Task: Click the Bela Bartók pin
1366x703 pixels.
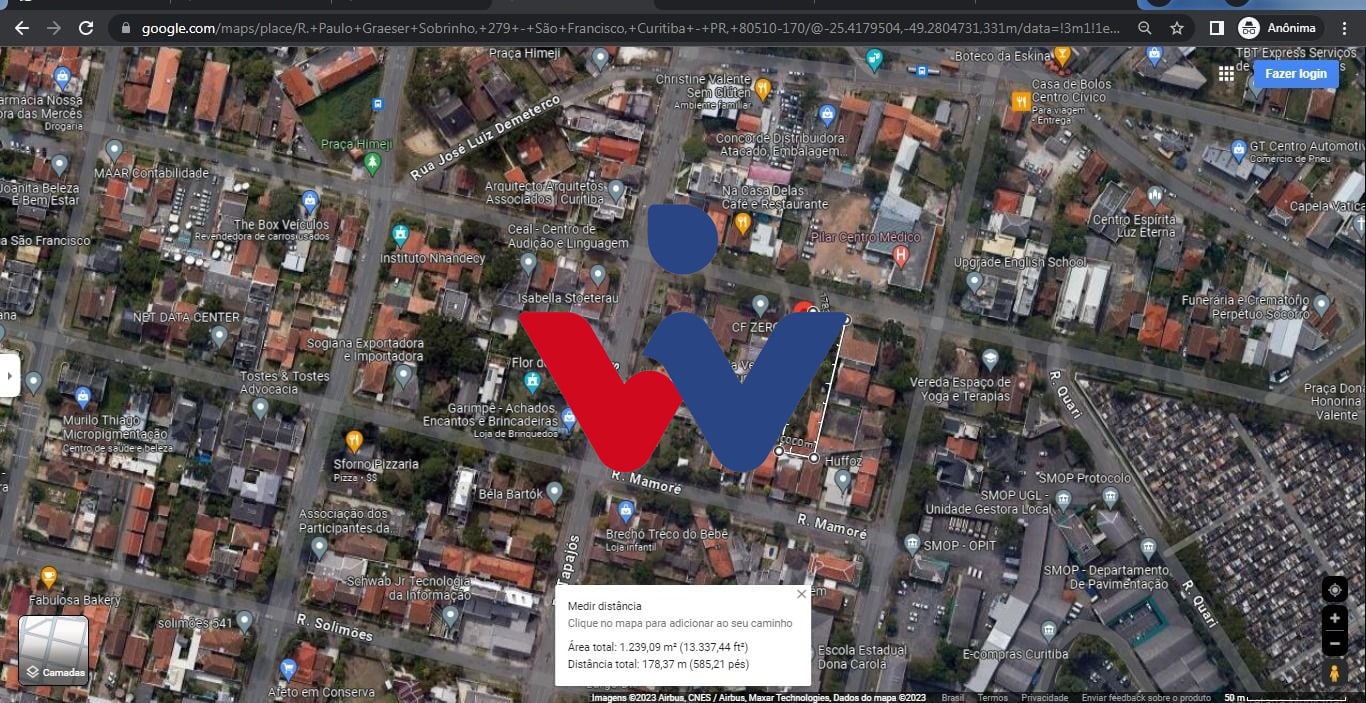Action: [x=555, y=492]
